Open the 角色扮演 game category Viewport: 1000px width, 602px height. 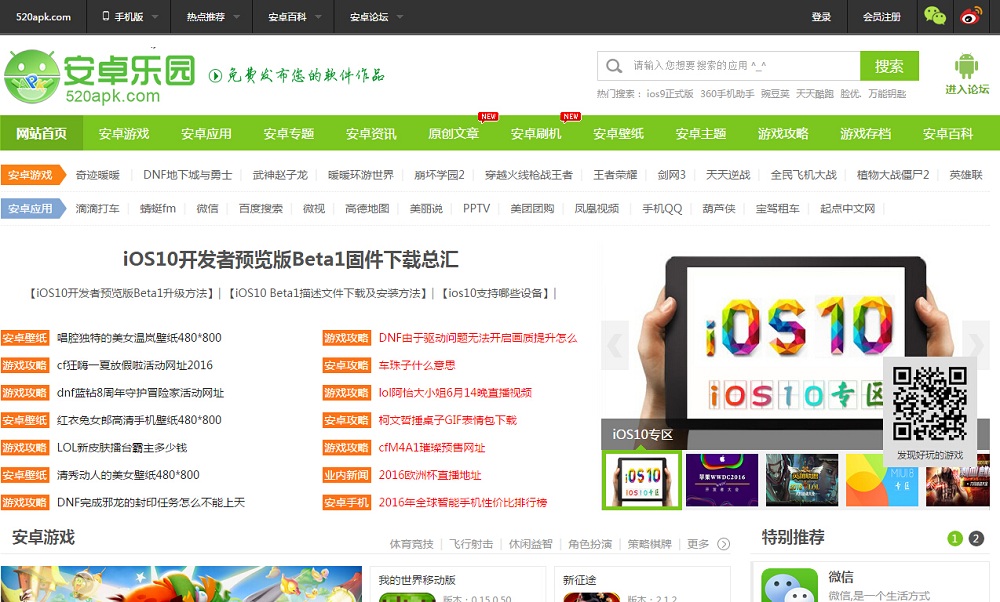coord(590,544)
